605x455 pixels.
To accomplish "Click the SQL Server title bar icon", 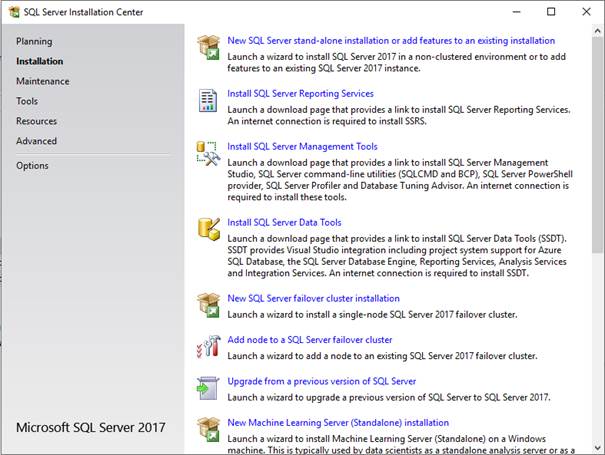I will click(14, 12).
